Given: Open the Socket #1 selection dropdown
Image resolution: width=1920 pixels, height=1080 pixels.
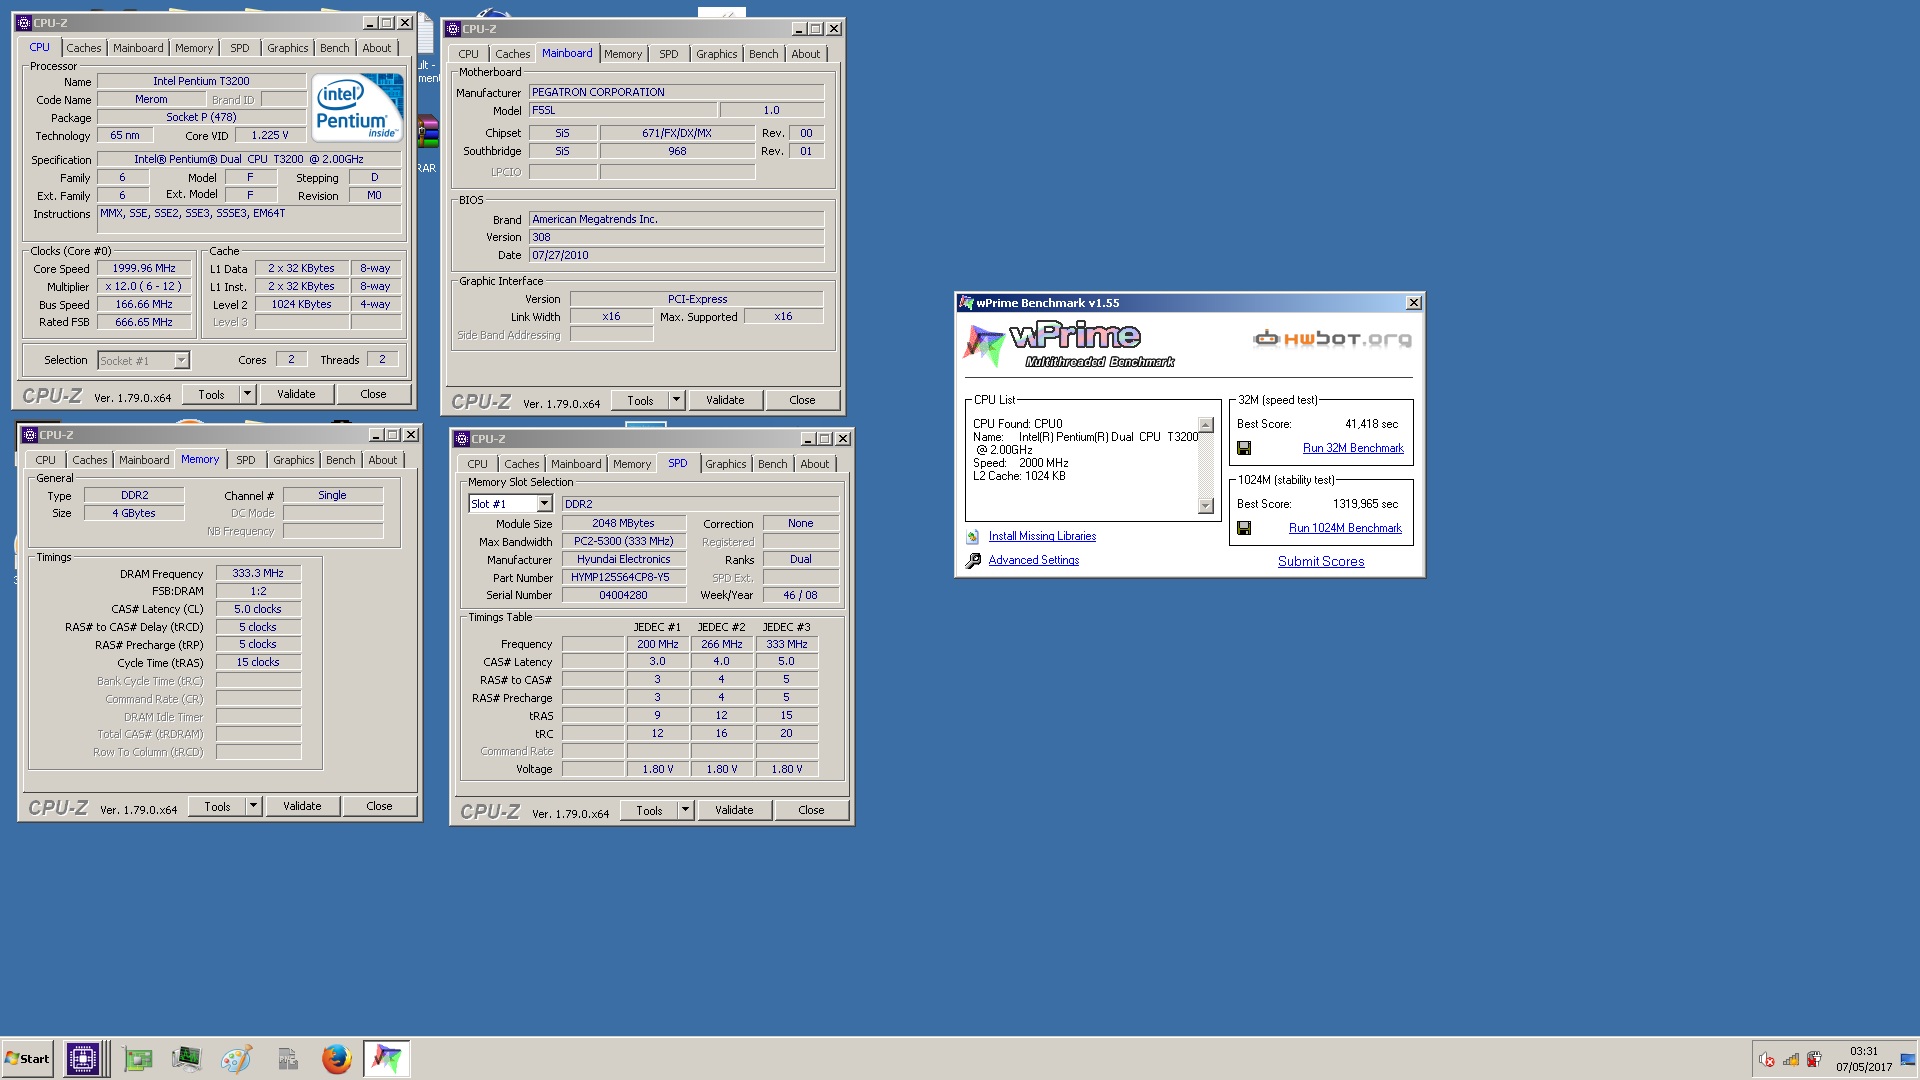Looking at the screenshot, I should 181,360.
